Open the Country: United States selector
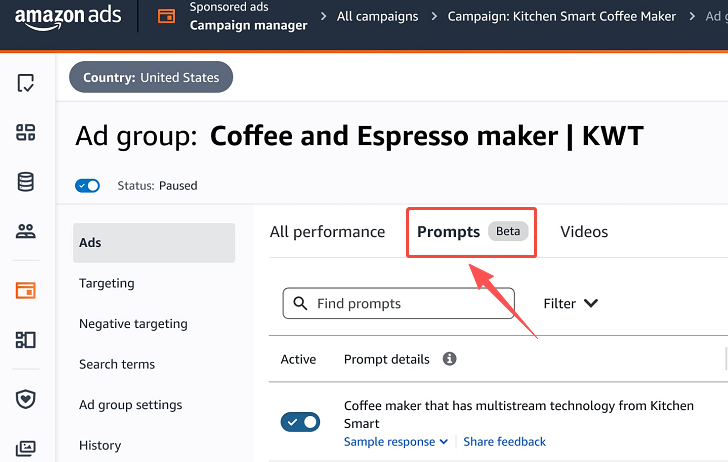This screenshot has width=728, height=462. click(151, 77)
